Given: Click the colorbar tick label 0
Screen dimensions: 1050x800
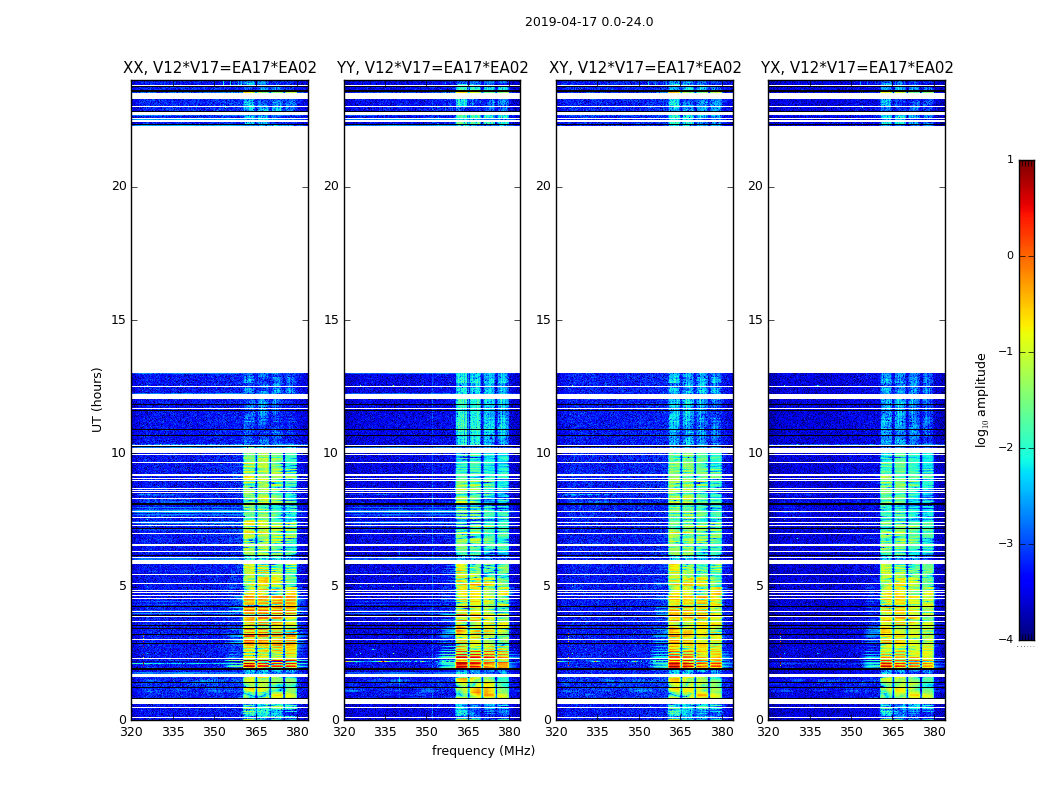Looking at the screenshot, I should [1009, 256].
